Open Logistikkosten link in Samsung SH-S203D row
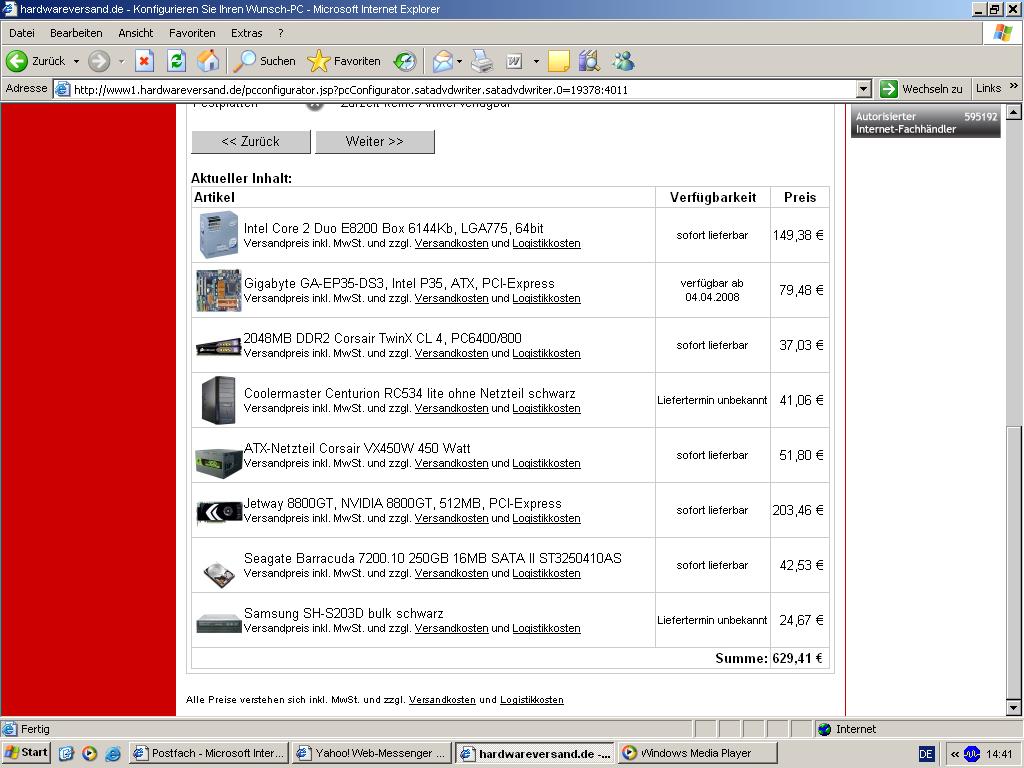The width and height of the screenshot is (1024, 768). click(x=546, y=628)
